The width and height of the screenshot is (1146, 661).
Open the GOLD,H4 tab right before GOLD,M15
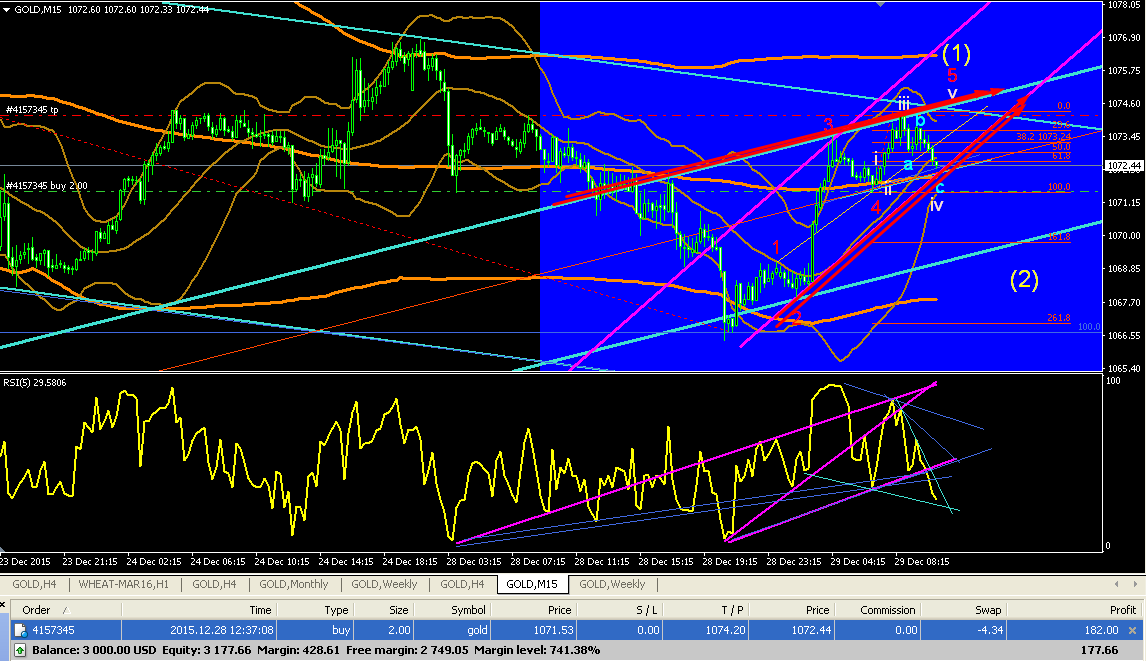[462, 584]
